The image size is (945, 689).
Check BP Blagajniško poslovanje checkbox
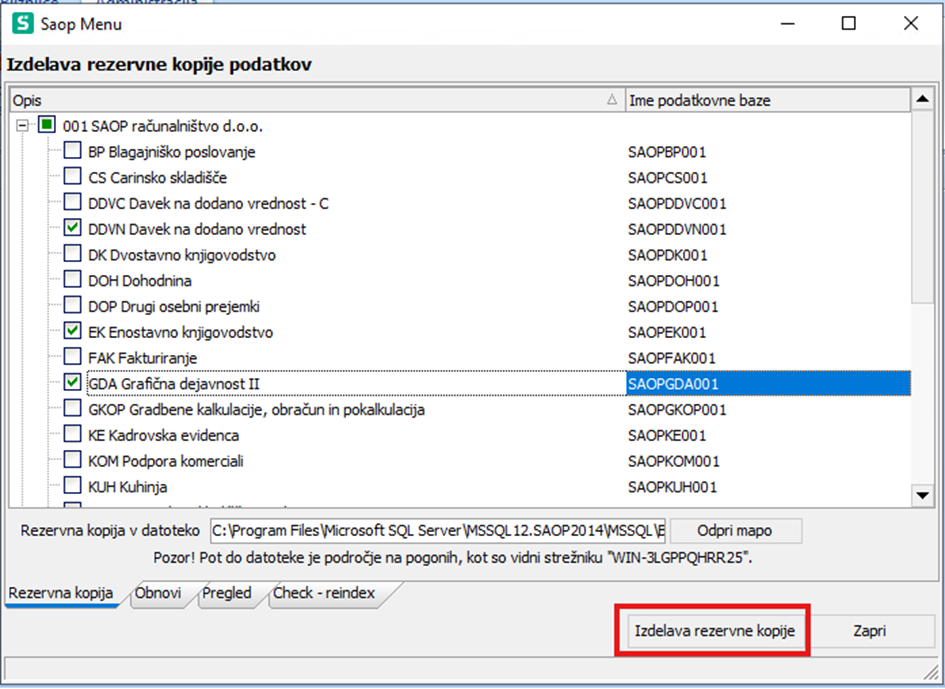tap(72, 151)
